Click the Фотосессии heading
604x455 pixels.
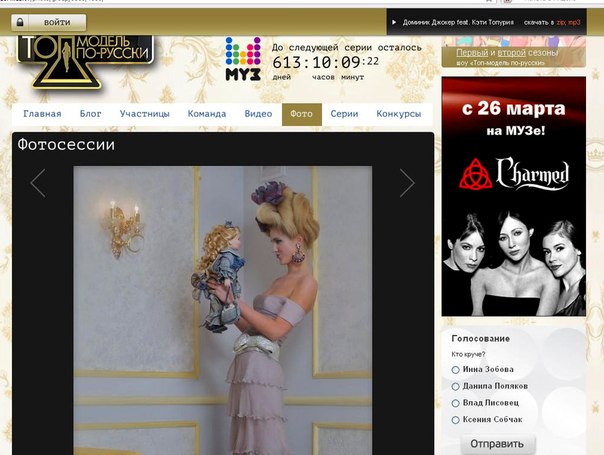click(x=66, y=145)
